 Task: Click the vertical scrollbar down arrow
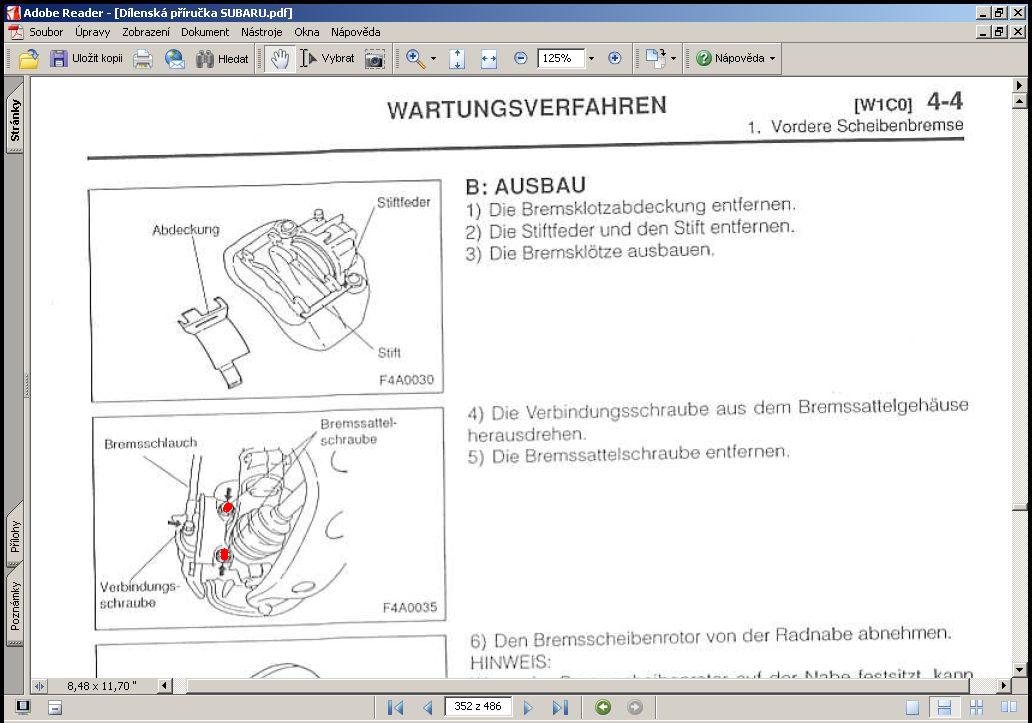coord(1019,670)
